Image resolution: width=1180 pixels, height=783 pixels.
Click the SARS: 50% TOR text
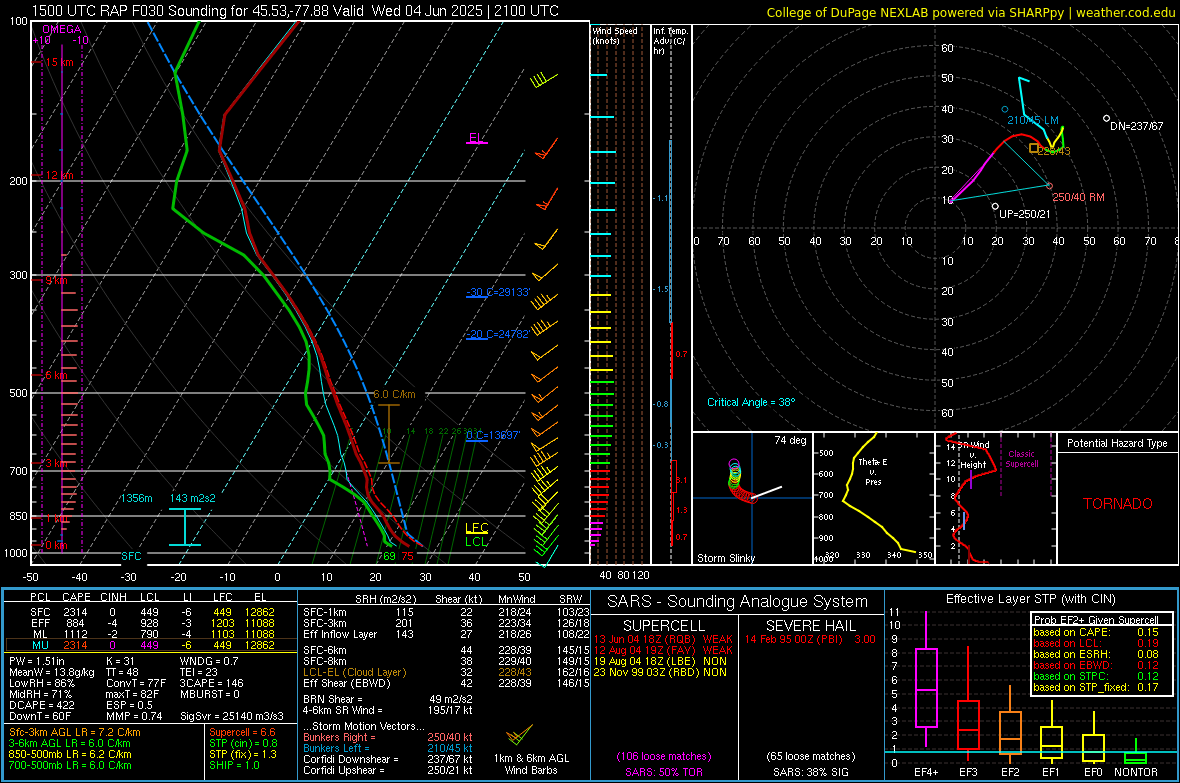coord(663,772)
